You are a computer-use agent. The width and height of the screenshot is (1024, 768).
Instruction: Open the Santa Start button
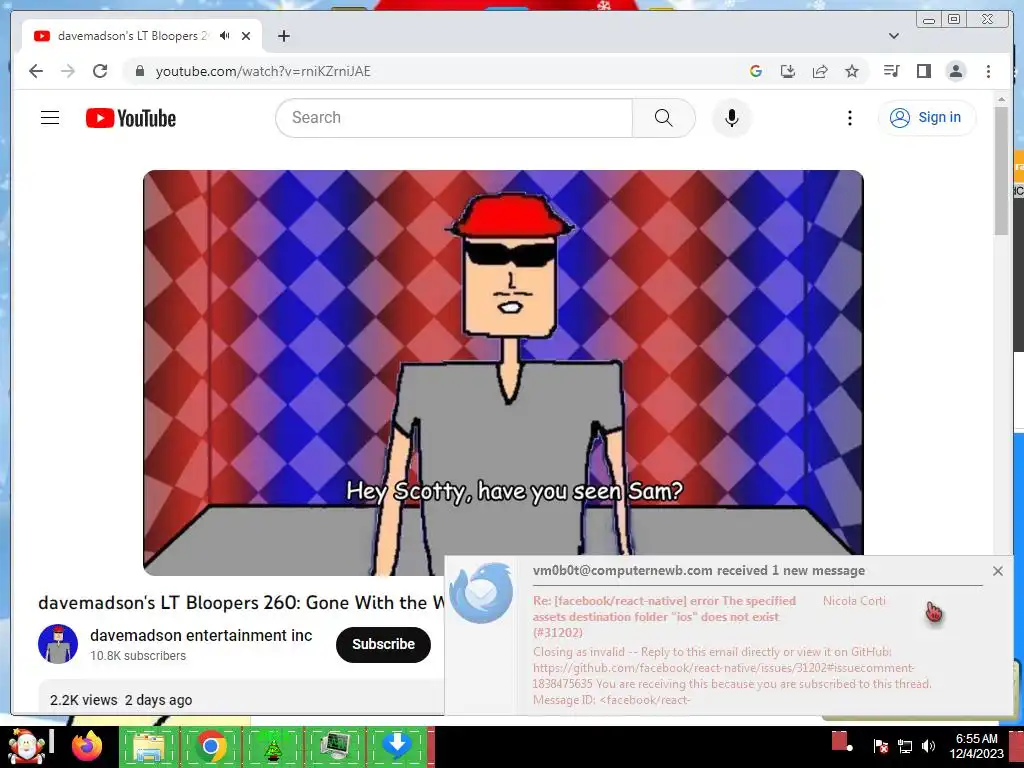click(27, 746)
